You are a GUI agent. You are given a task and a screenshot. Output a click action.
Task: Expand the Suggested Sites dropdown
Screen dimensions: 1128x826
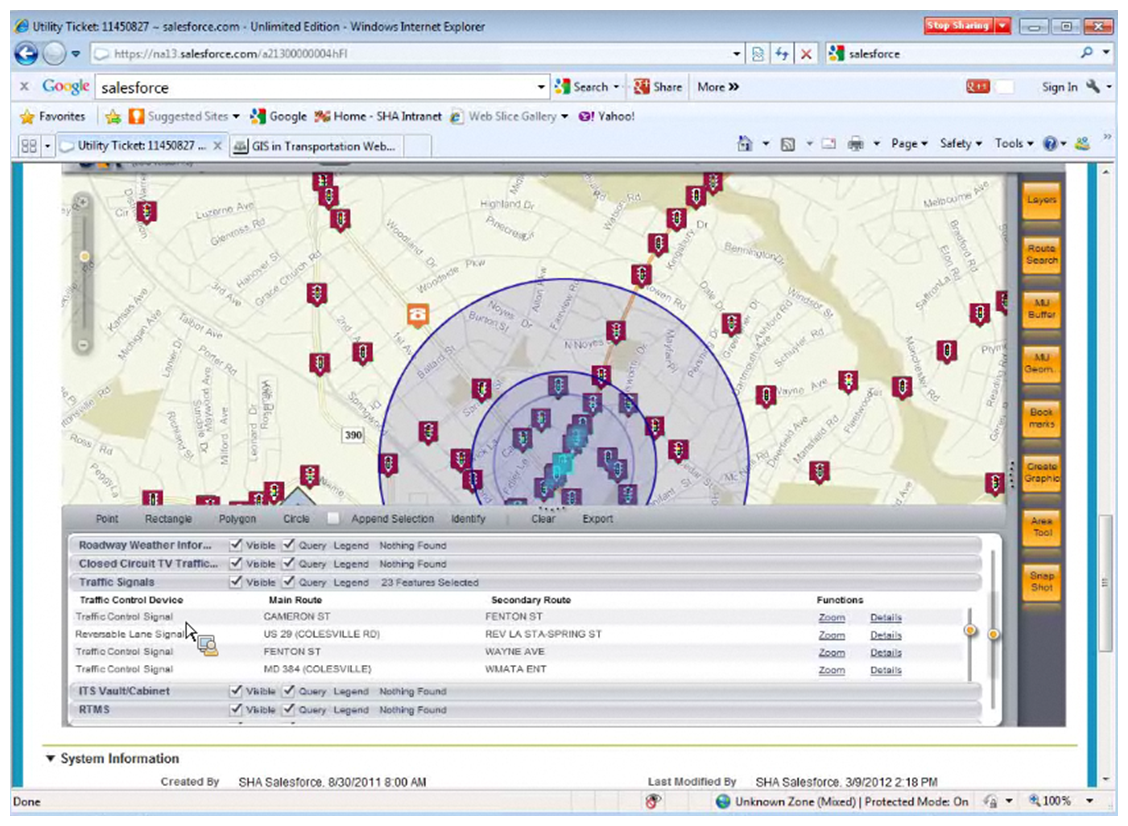pos(236,117)
